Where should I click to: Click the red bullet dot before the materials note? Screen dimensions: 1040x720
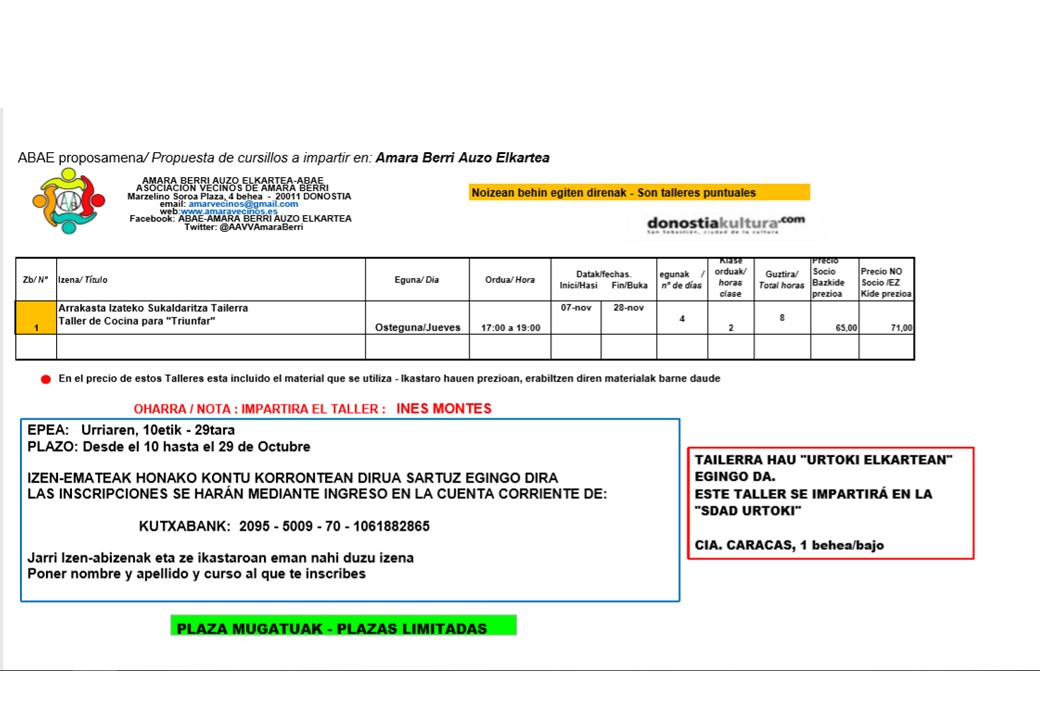45,380
